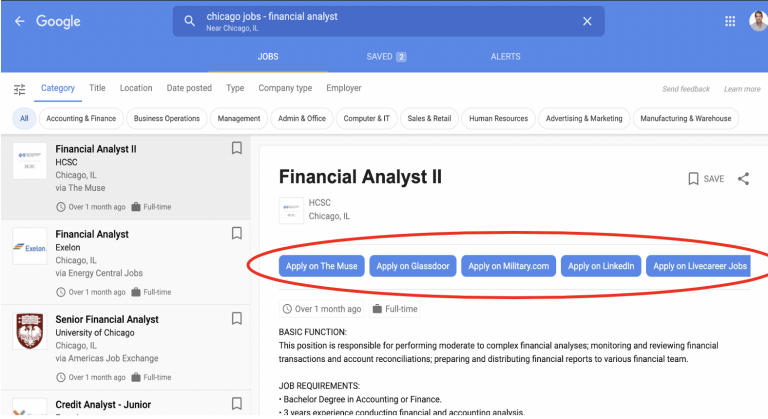This screenshot has height=419, width=768.
Task: Select the Employer filter tab
Action: coord(344,88)
